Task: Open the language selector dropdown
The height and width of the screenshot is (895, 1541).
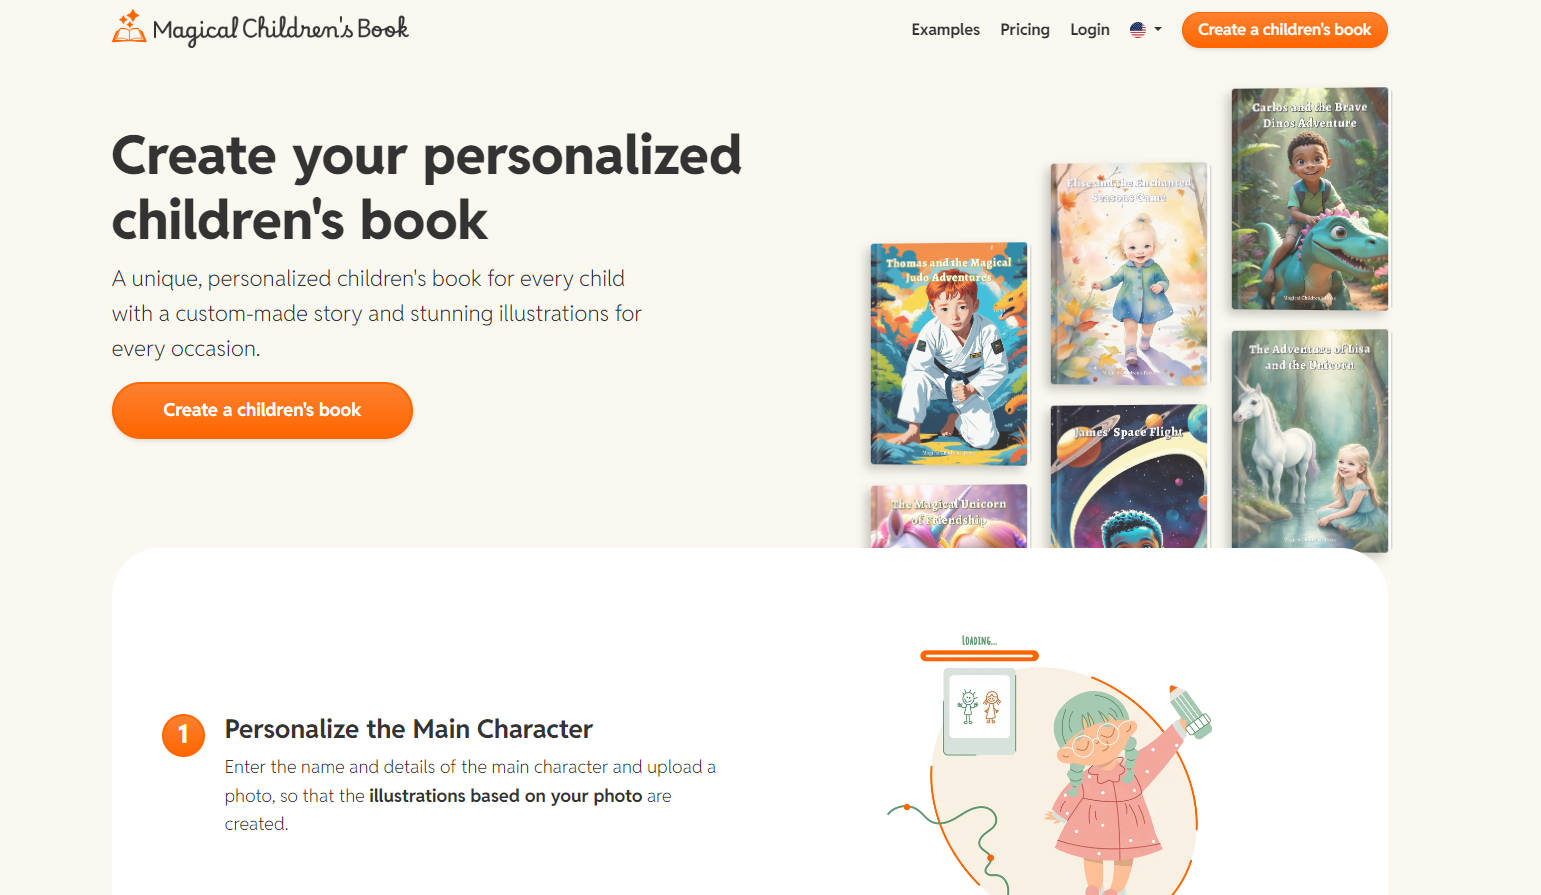Action: pos(1145,30)
